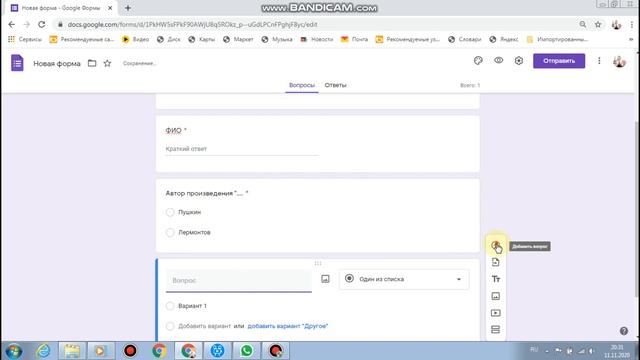
Task: Click the Добавить вариант text
Action: click(x=204, y=326)
